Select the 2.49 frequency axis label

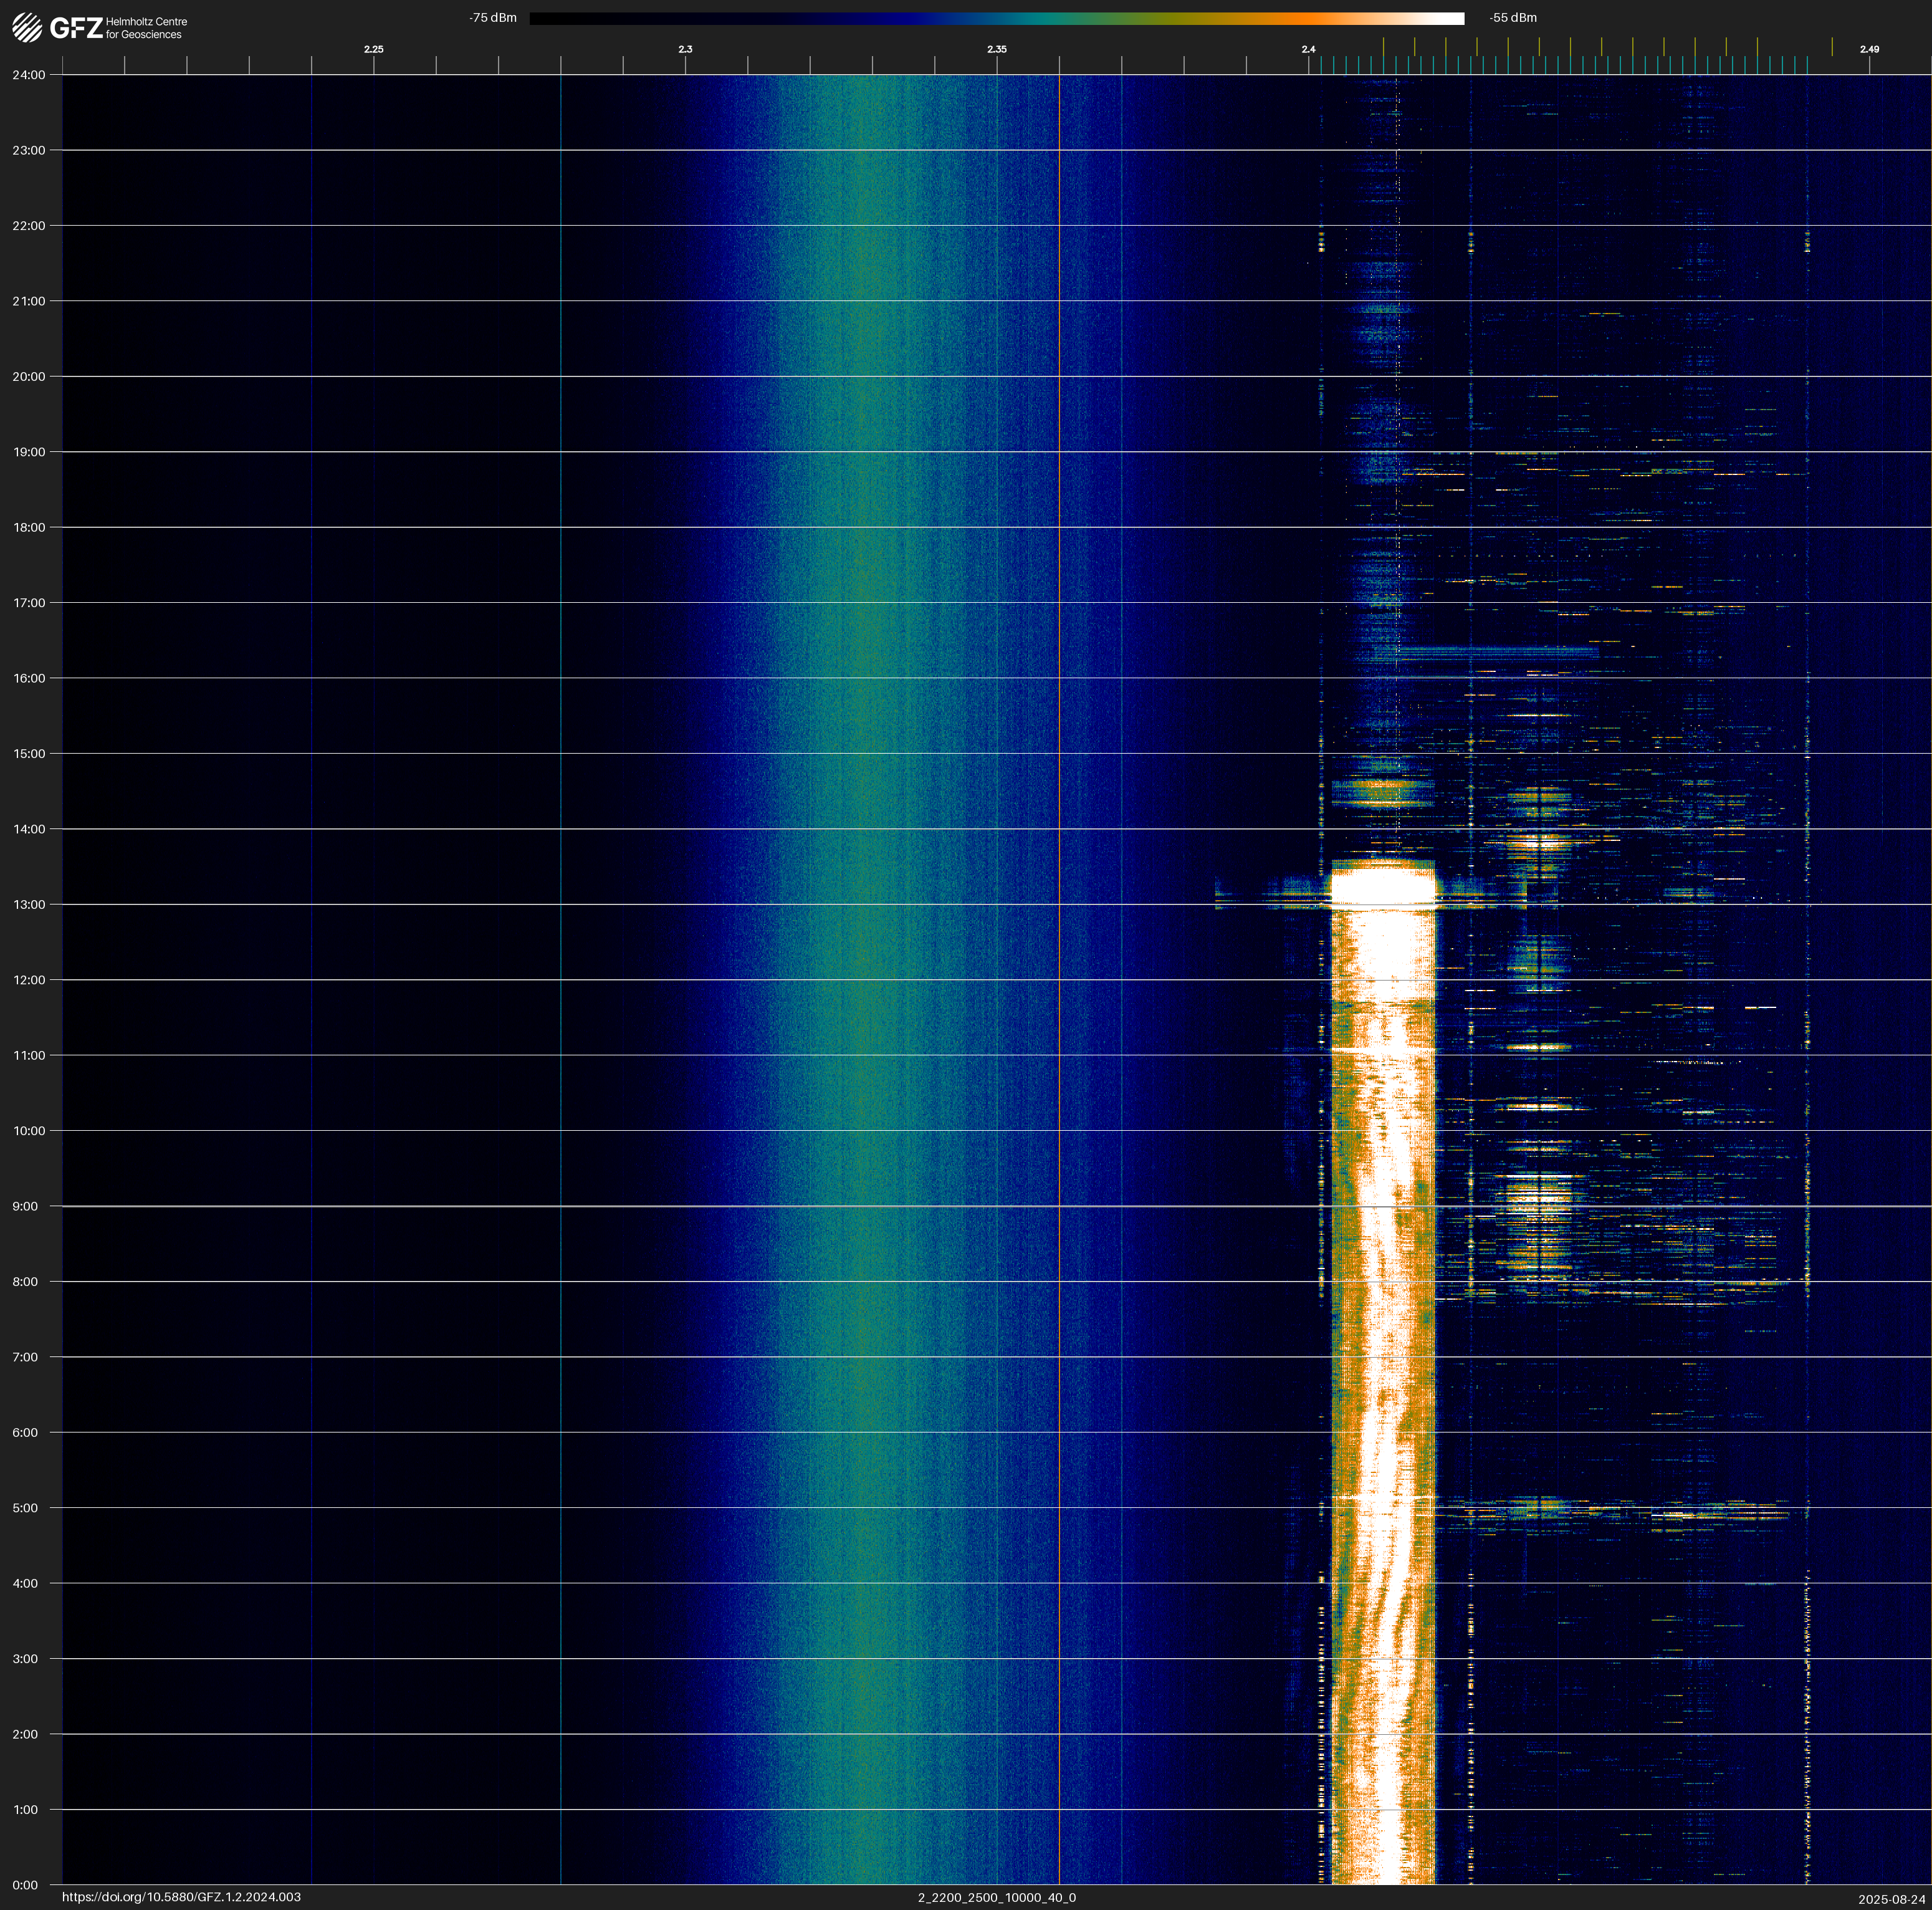[x=1869, y=49]
